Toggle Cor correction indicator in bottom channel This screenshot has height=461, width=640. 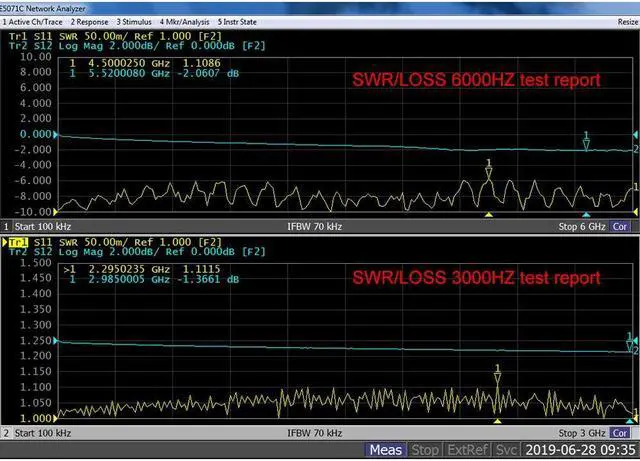point(621,433)
